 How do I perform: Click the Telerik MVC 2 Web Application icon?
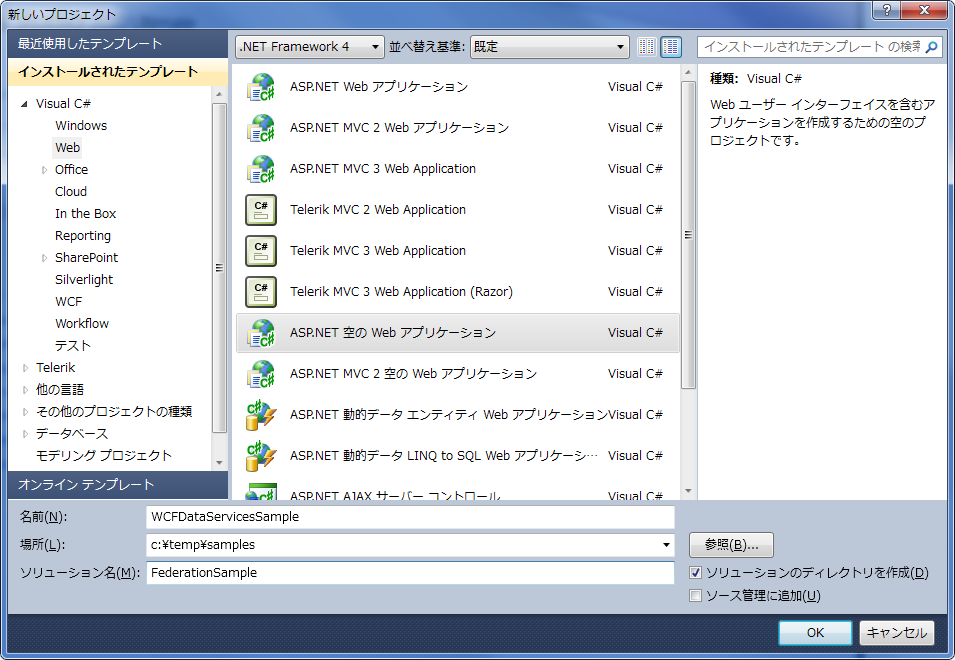coord(261,209)
